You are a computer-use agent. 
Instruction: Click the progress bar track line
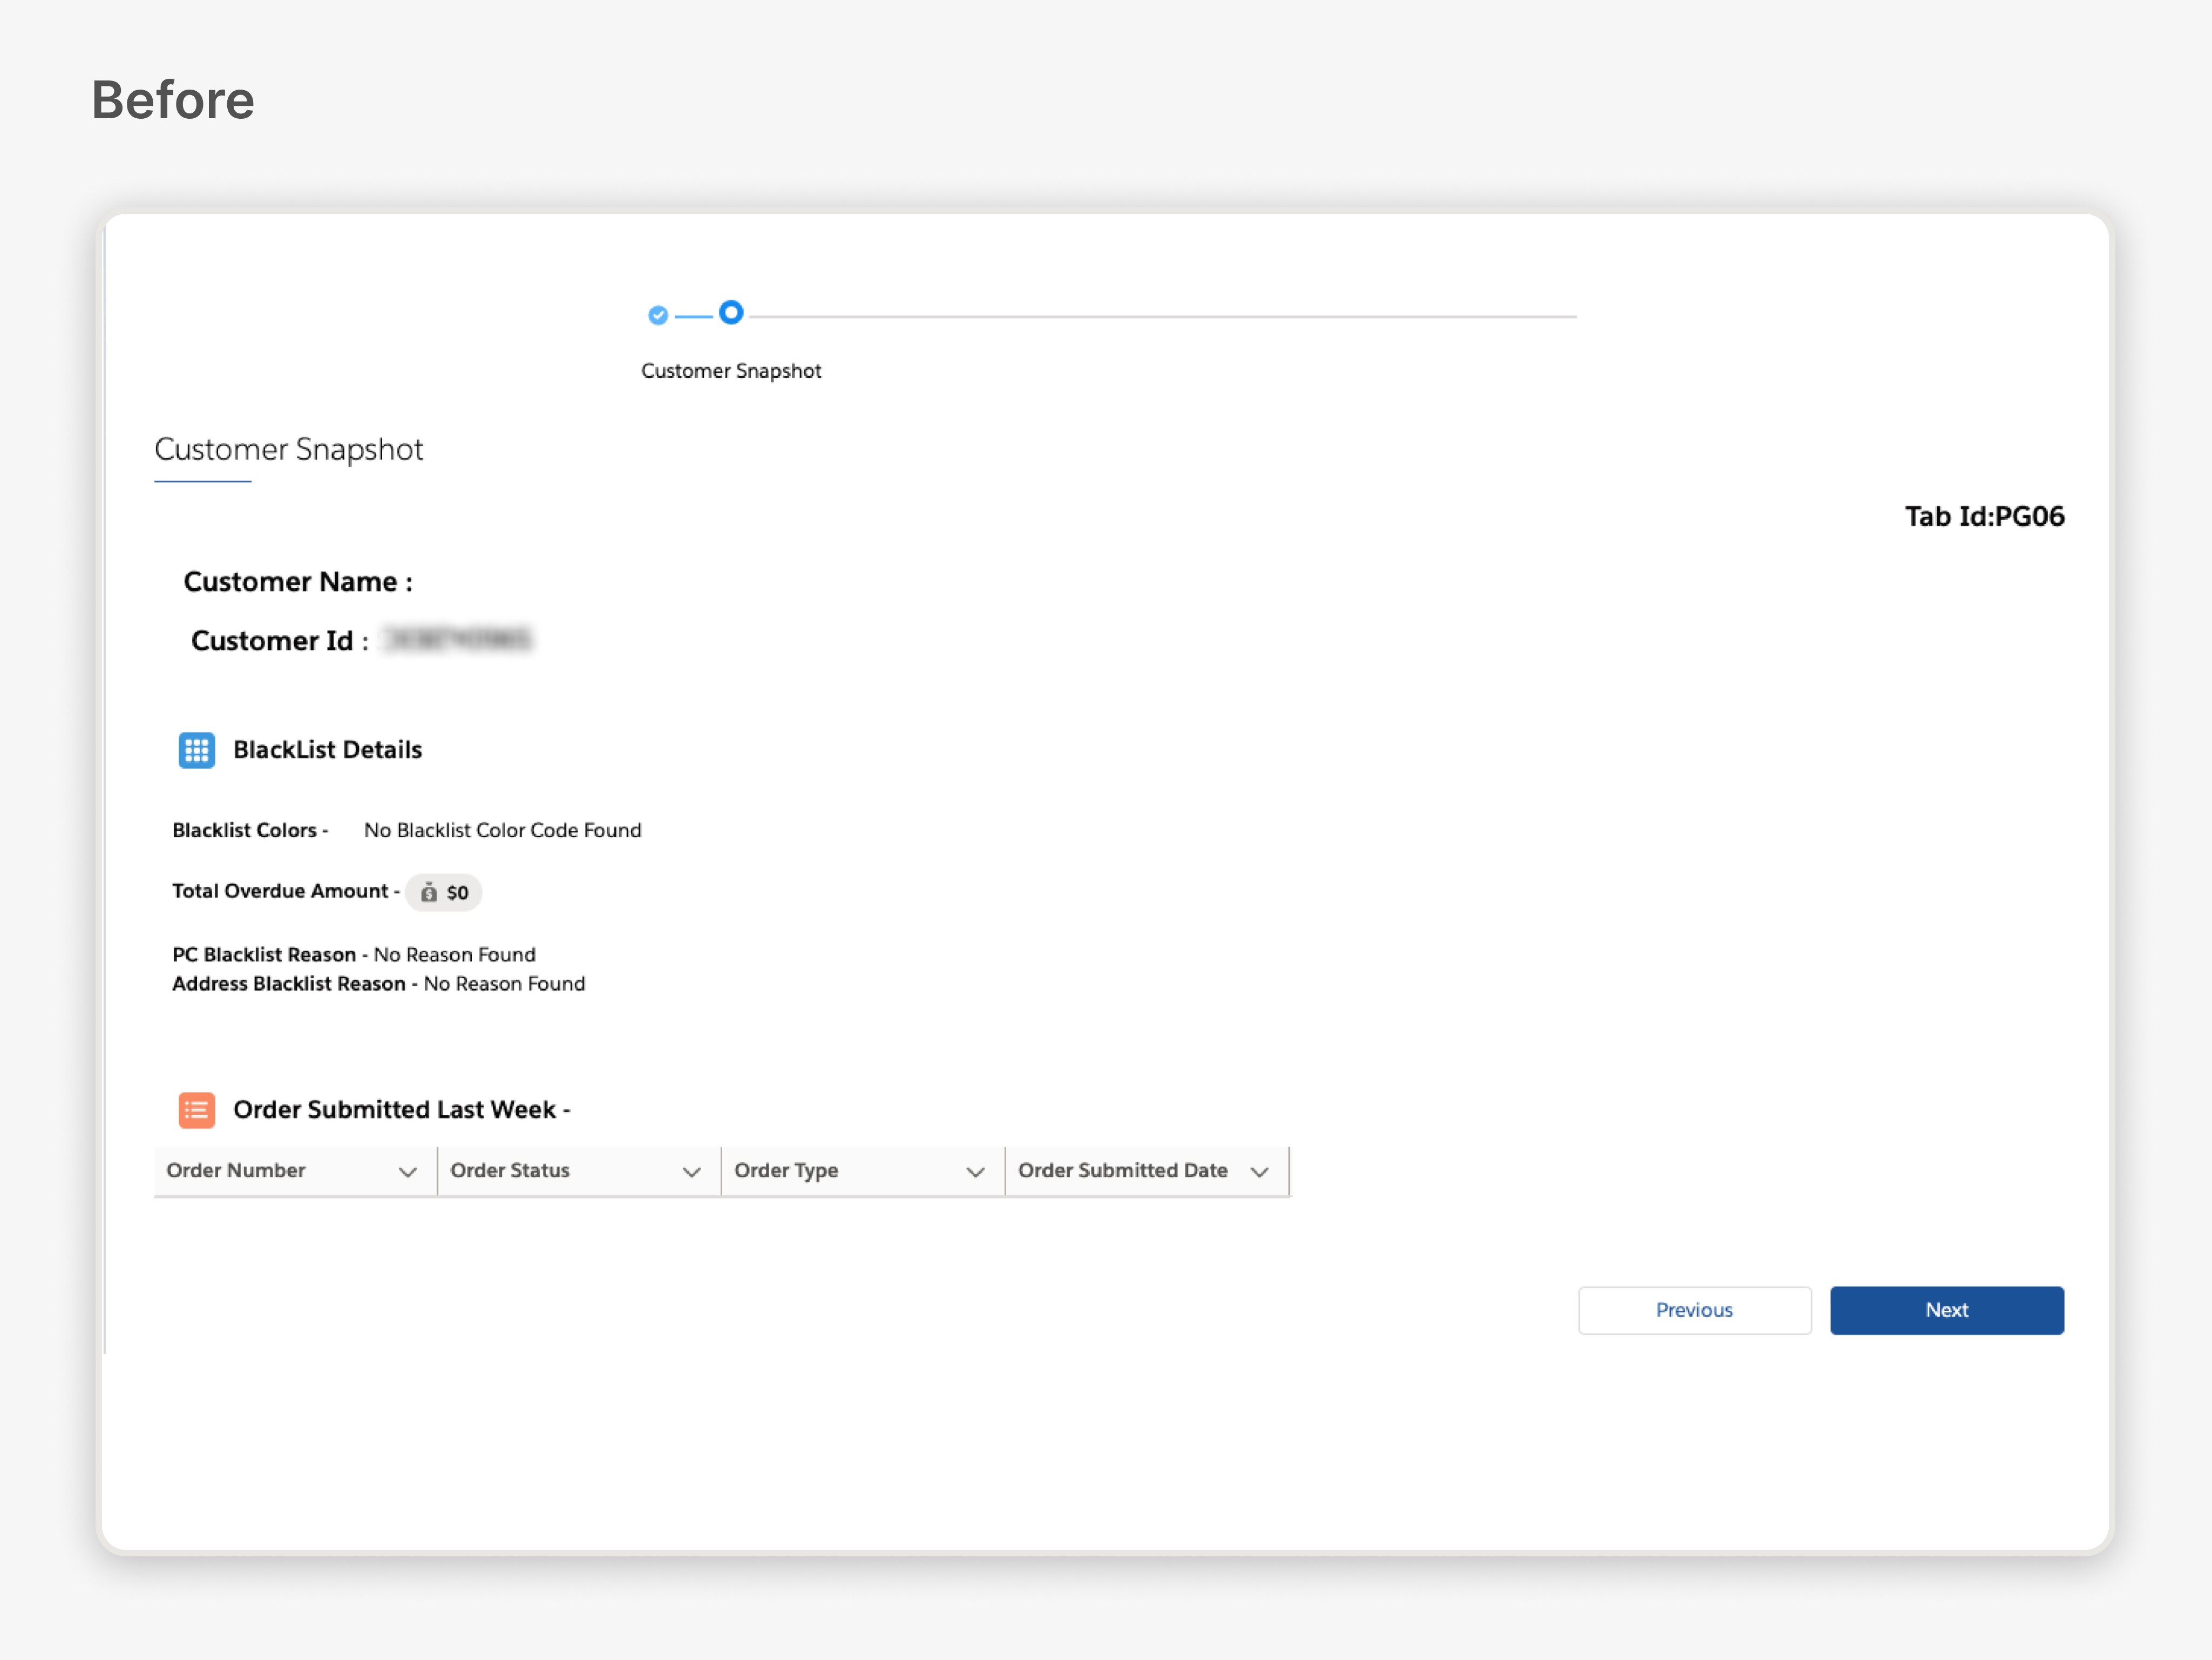click(1160, 317)
